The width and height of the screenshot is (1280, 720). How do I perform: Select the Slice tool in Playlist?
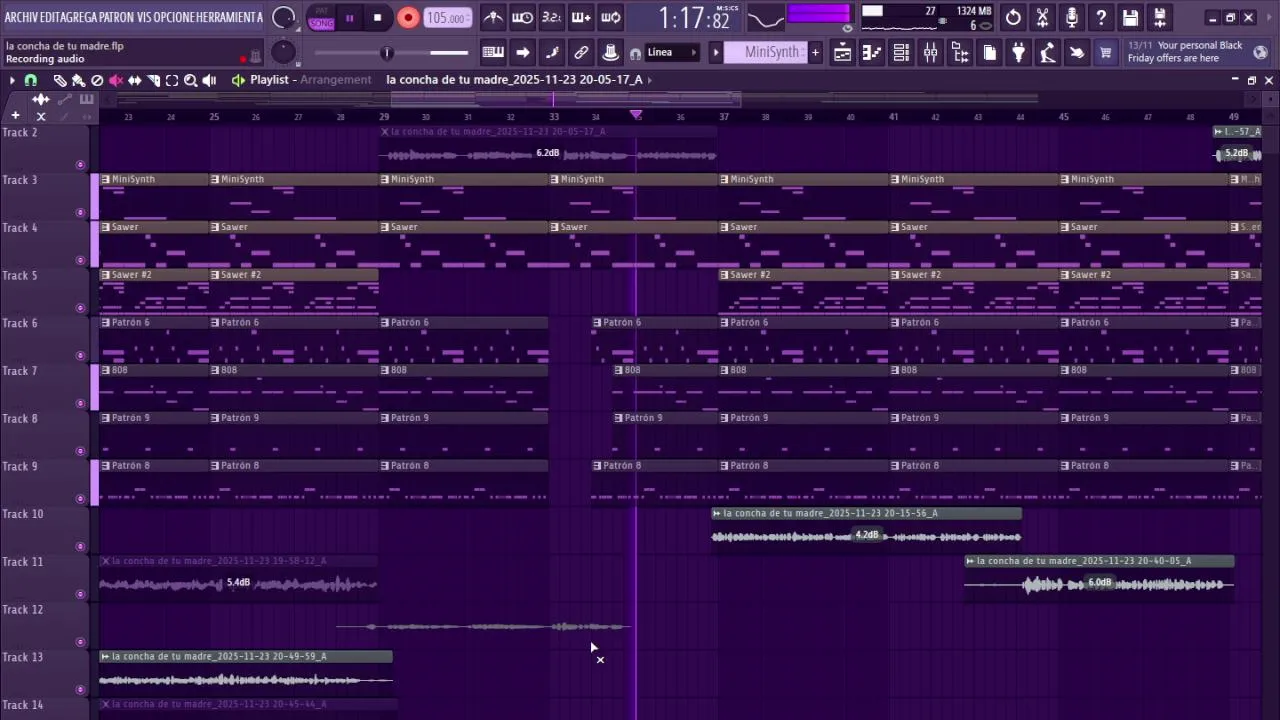click(153, 80)
